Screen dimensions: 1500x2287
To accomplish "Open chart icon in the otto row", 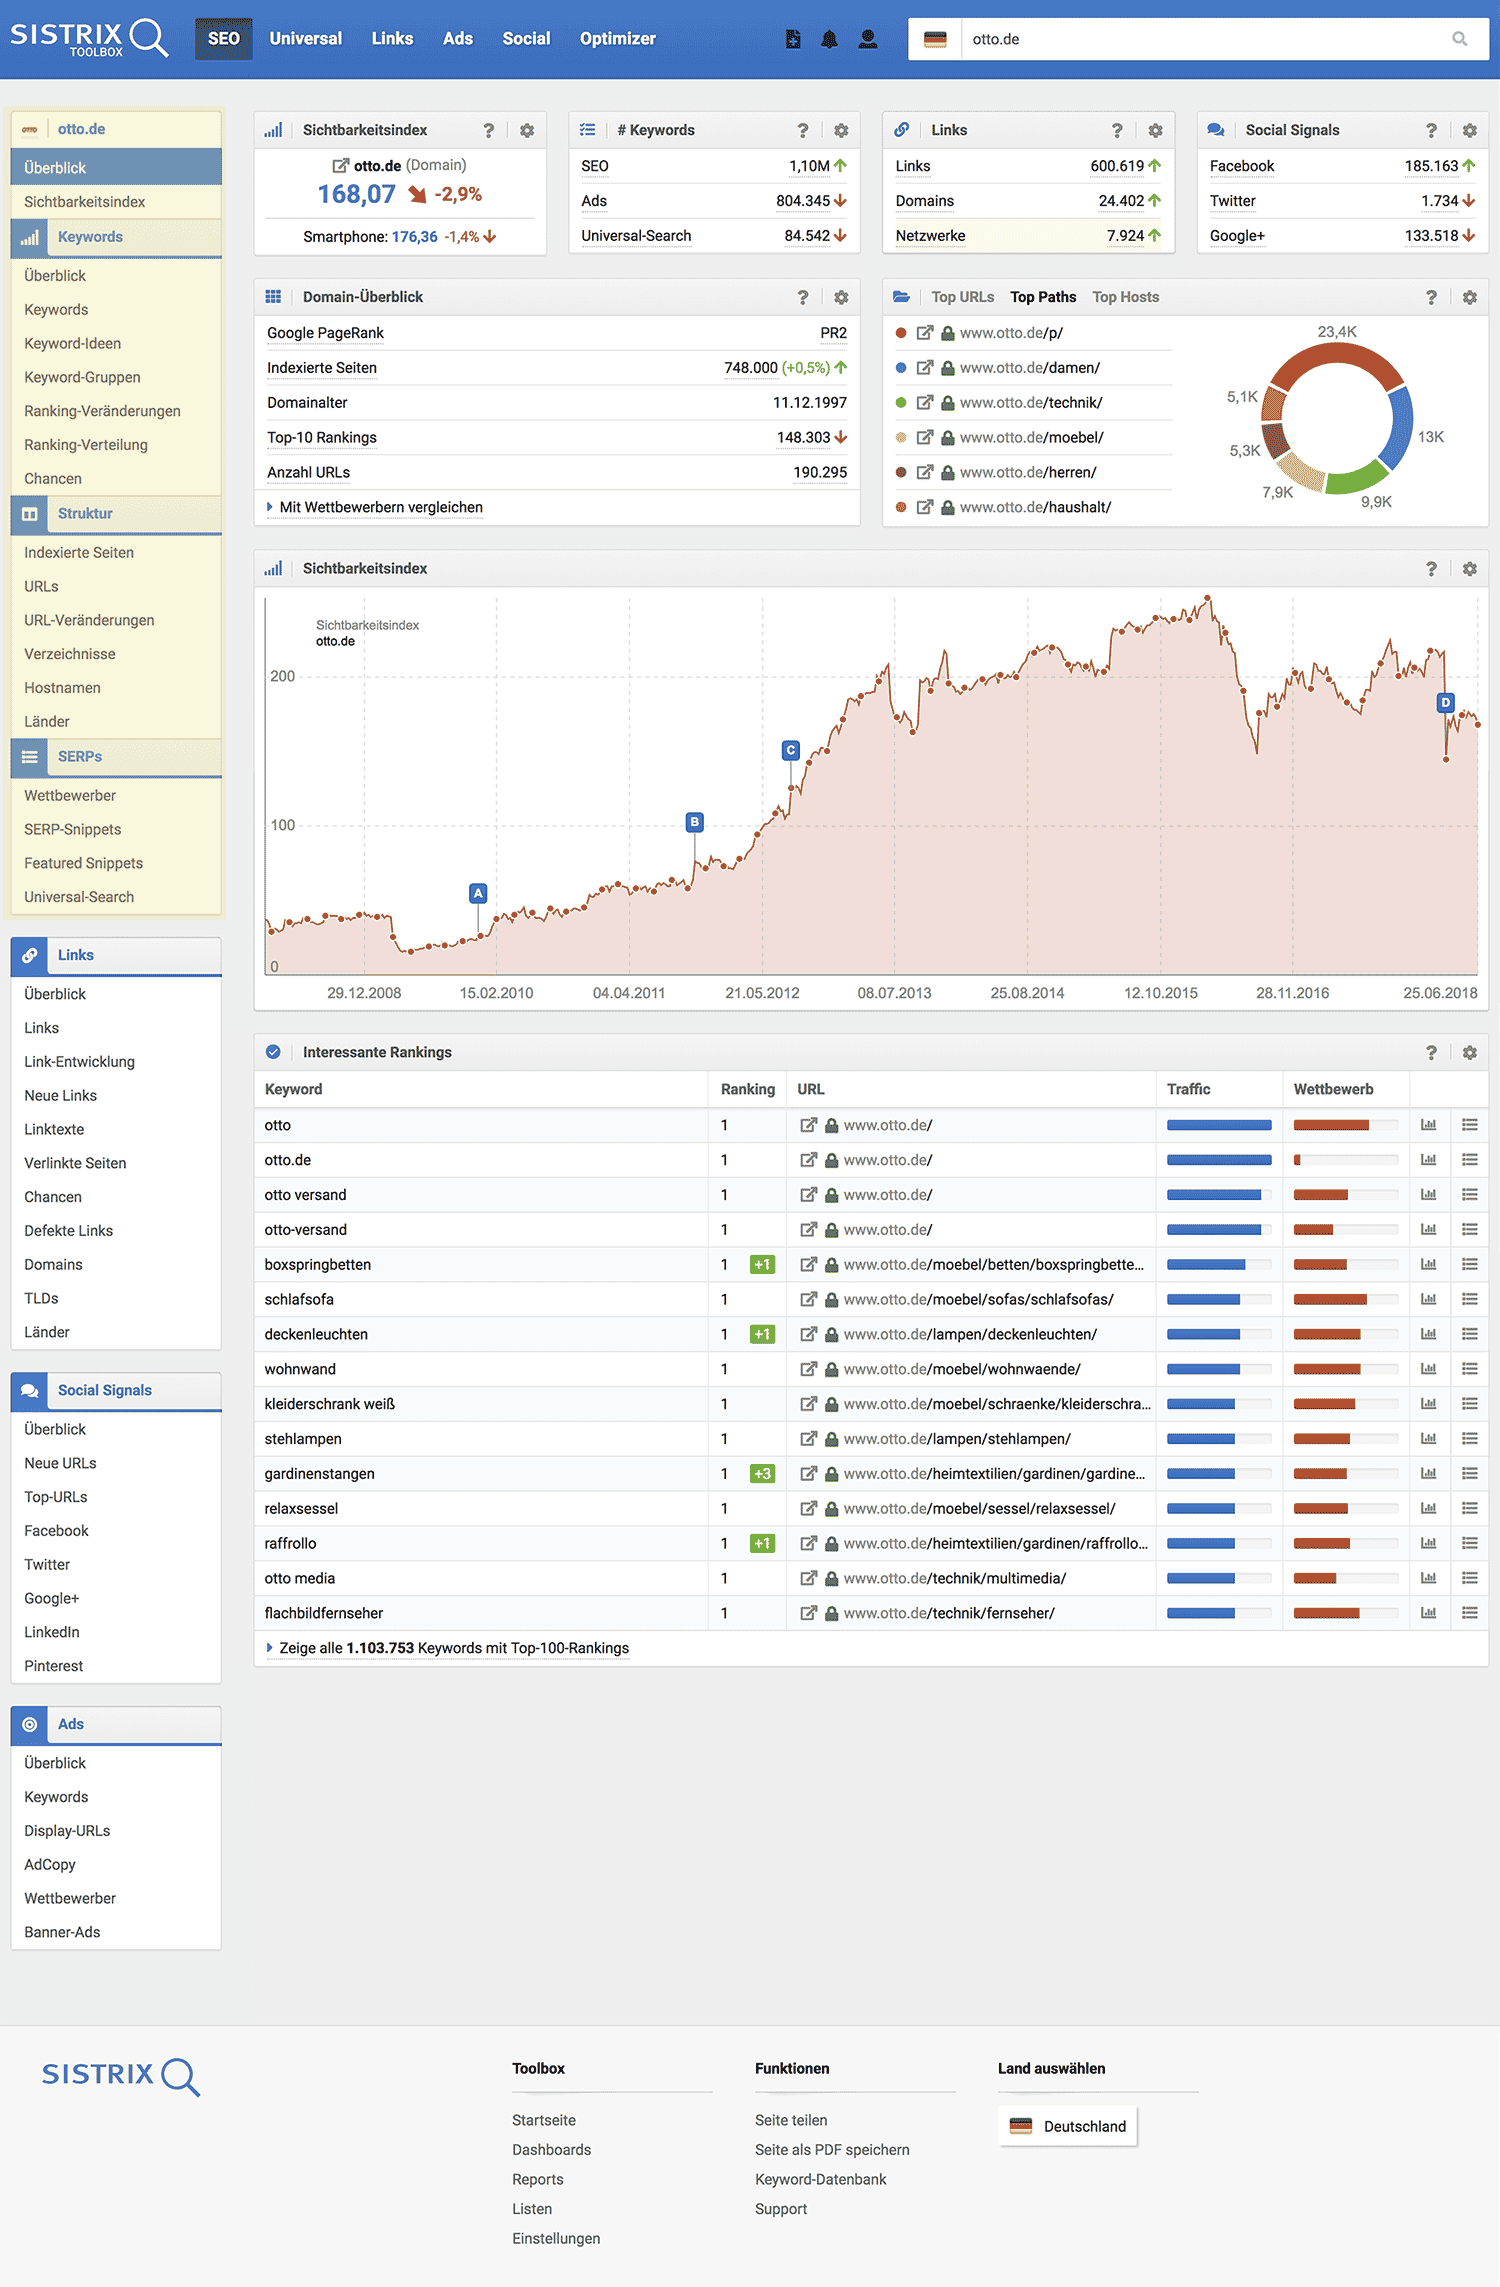I will pyautogui.click(x=1428, y=1125).
